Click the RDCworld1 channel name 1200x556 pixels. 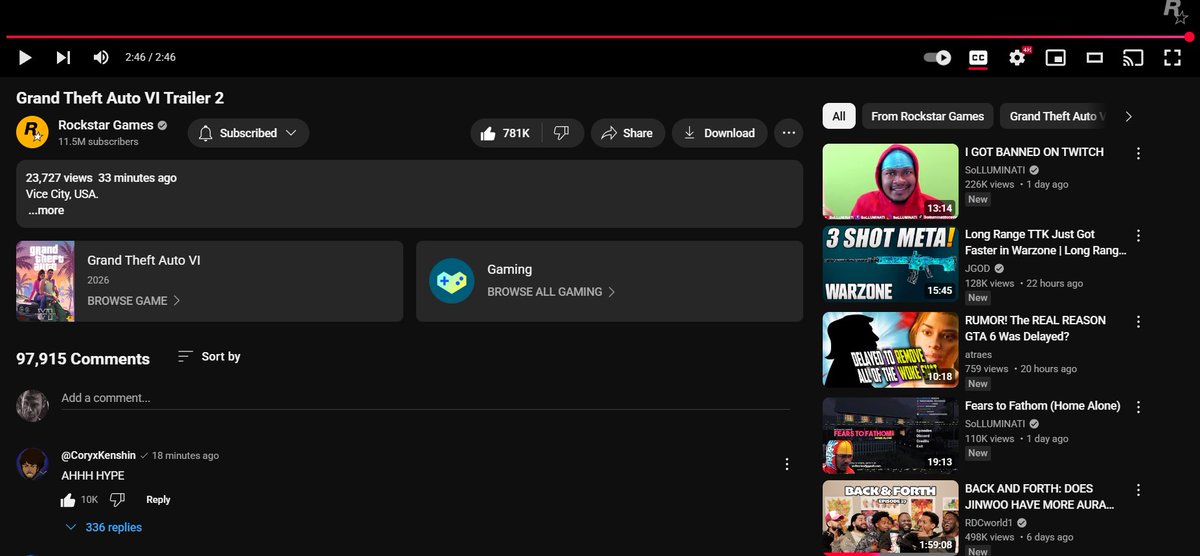pyautogui.click(x=989, y=523)
